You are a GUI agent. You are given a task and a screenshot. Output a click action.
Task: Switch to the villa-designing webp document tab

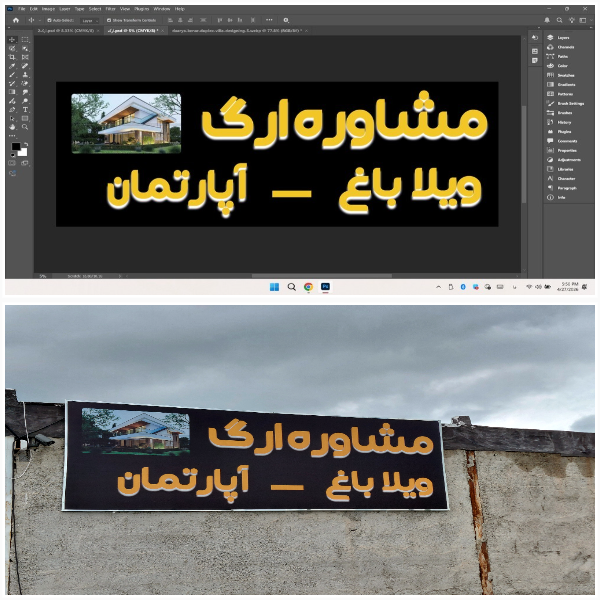pyautogui.click(x=236, y=31)
